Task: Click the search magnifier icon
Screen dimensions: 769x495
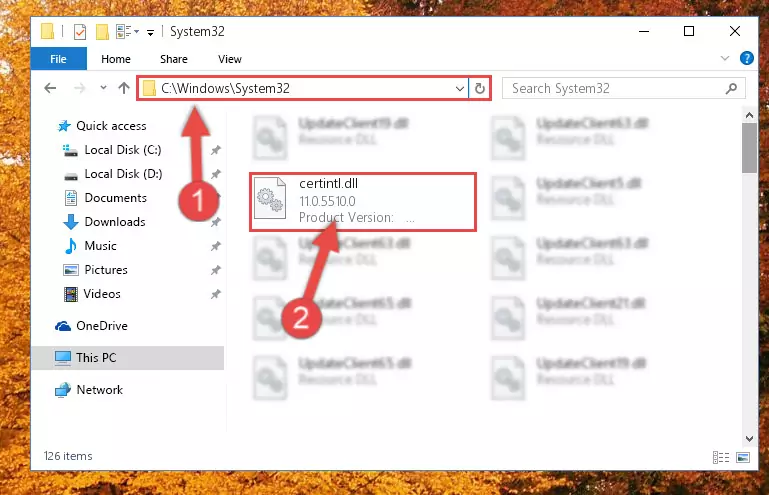Action: point(731,88)
